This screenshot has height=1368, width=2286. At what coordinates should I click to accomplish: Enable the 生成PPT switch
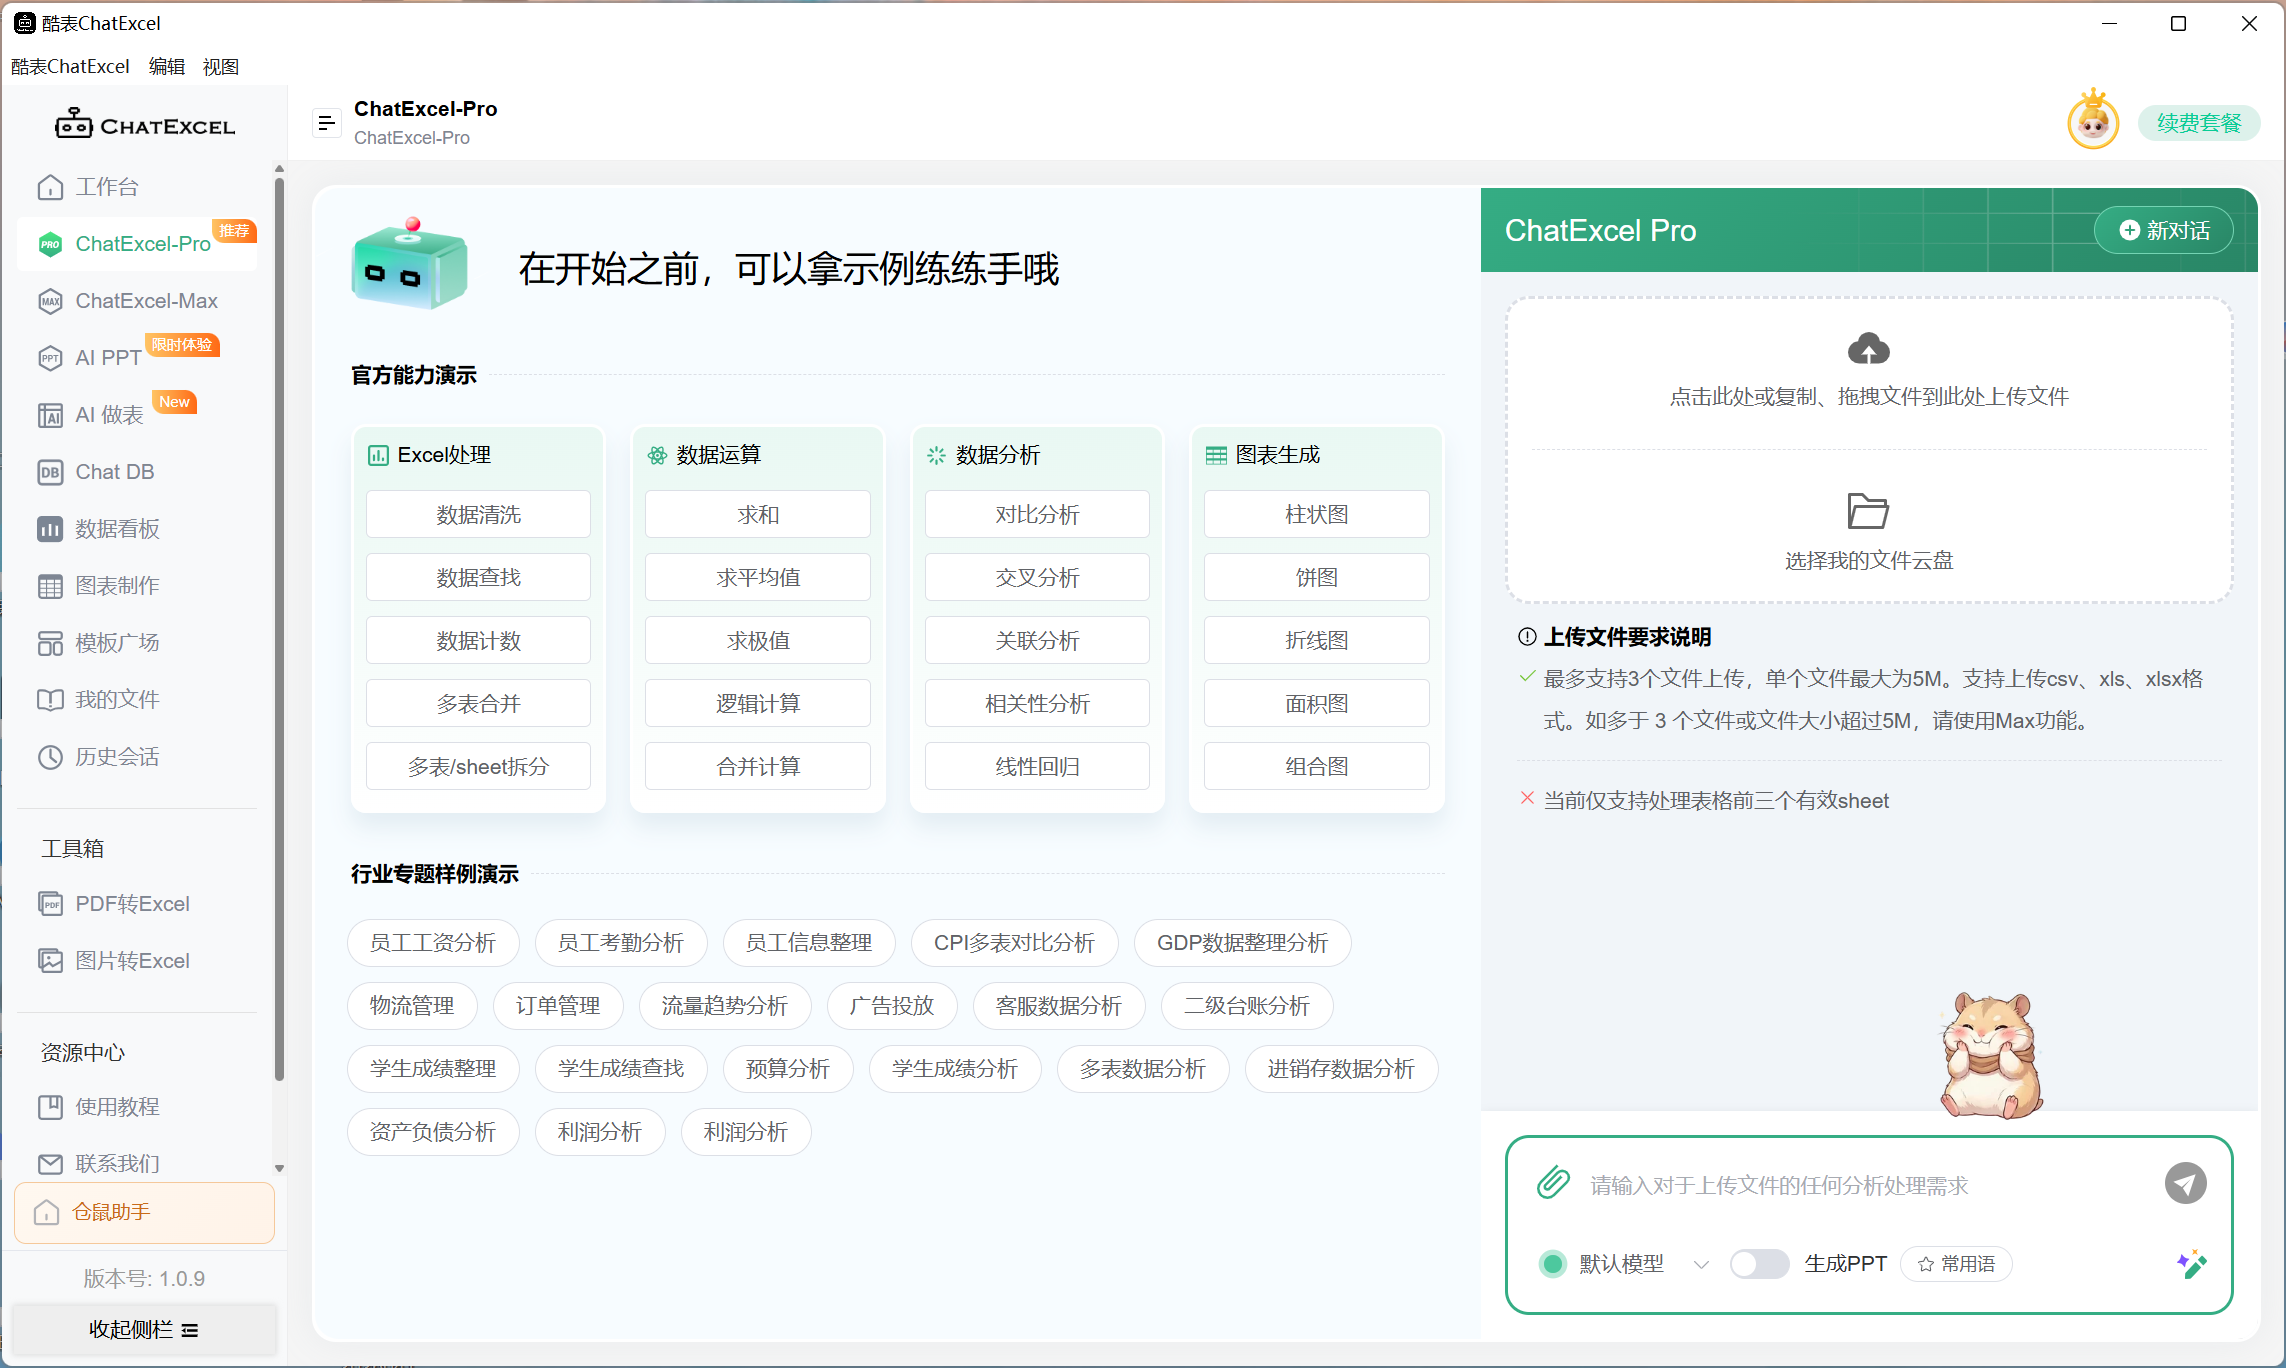(x=1759, y=1263)
